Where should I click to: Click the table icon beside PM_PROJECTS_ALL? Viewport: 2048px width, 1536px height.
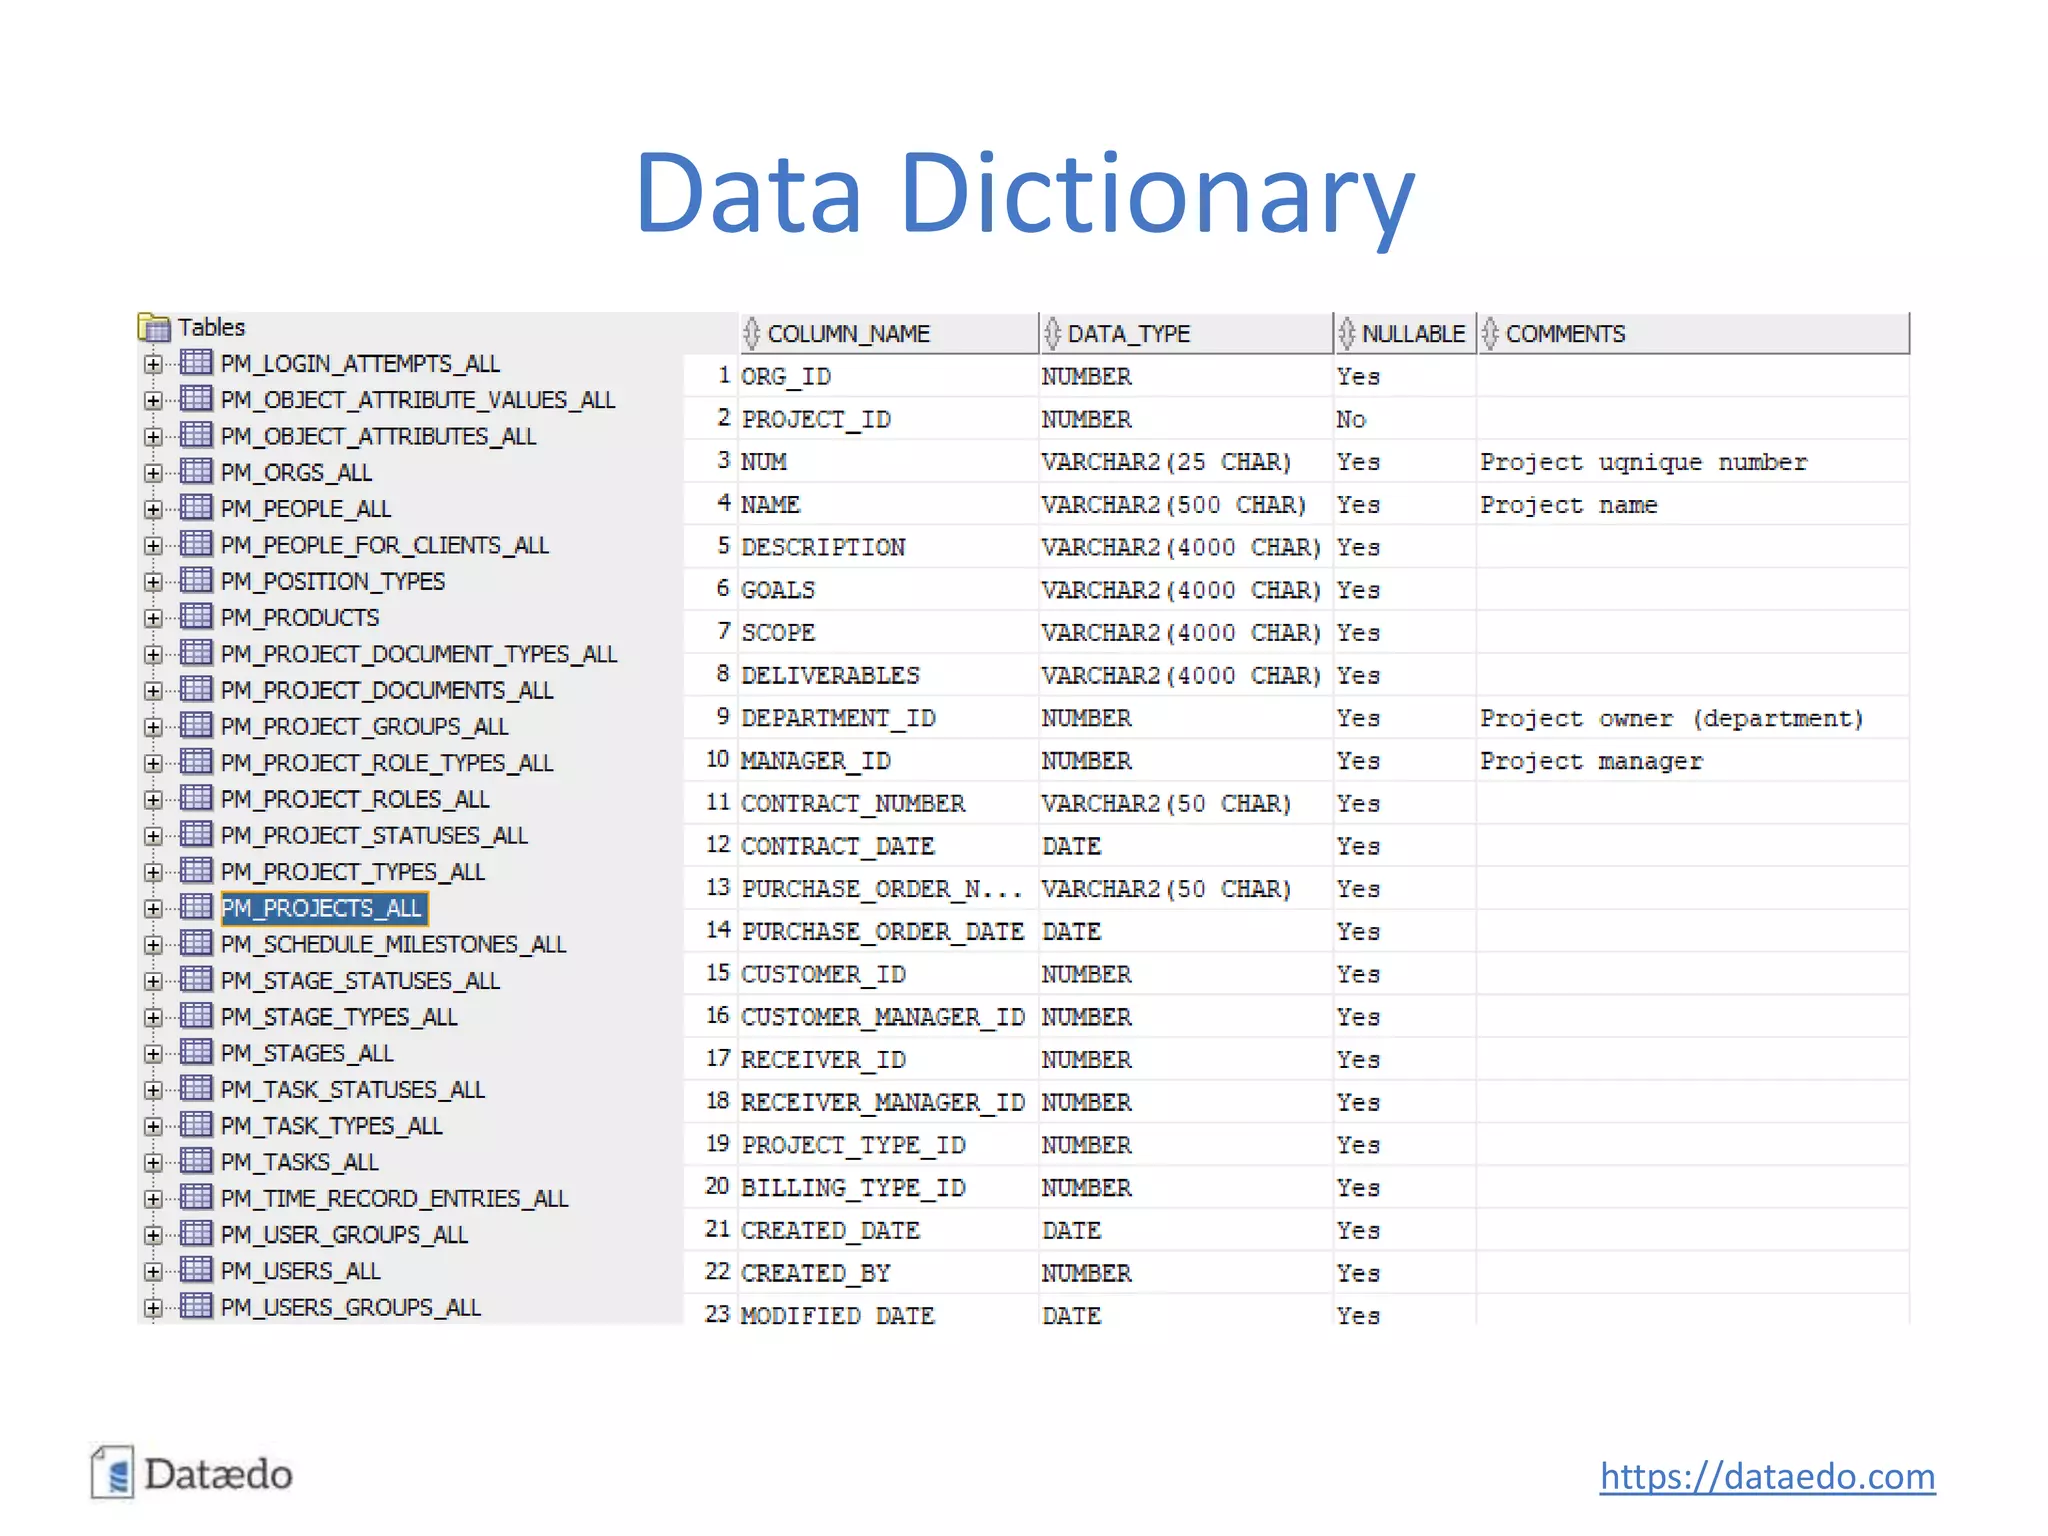point(196,907)
